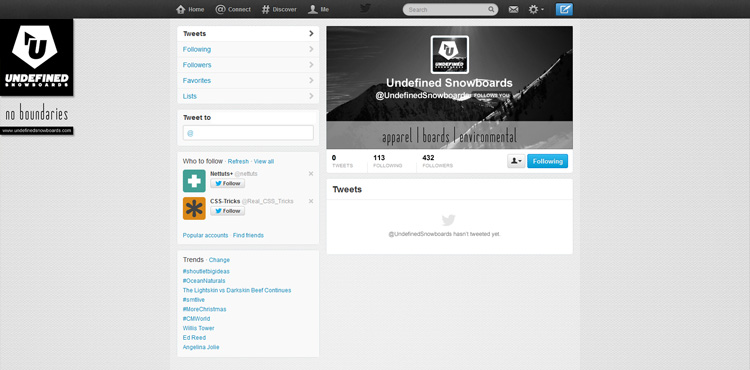
Task: Open the Angelina Jolie trend
Action: coord(201,348)
